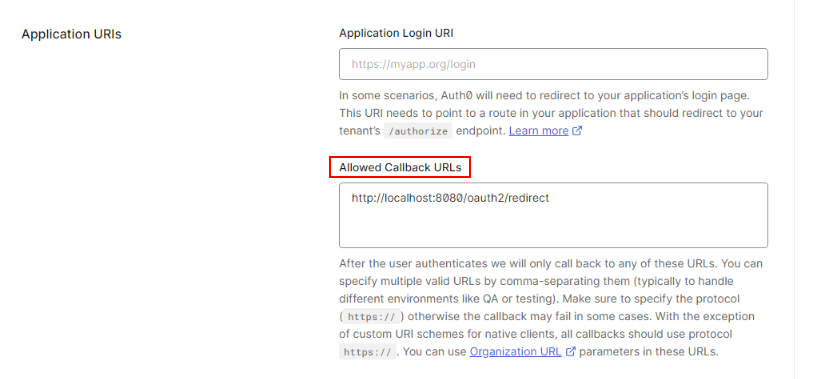
Task: Click the external-link icon after Organization URL
Action: [x=571, y=351]
